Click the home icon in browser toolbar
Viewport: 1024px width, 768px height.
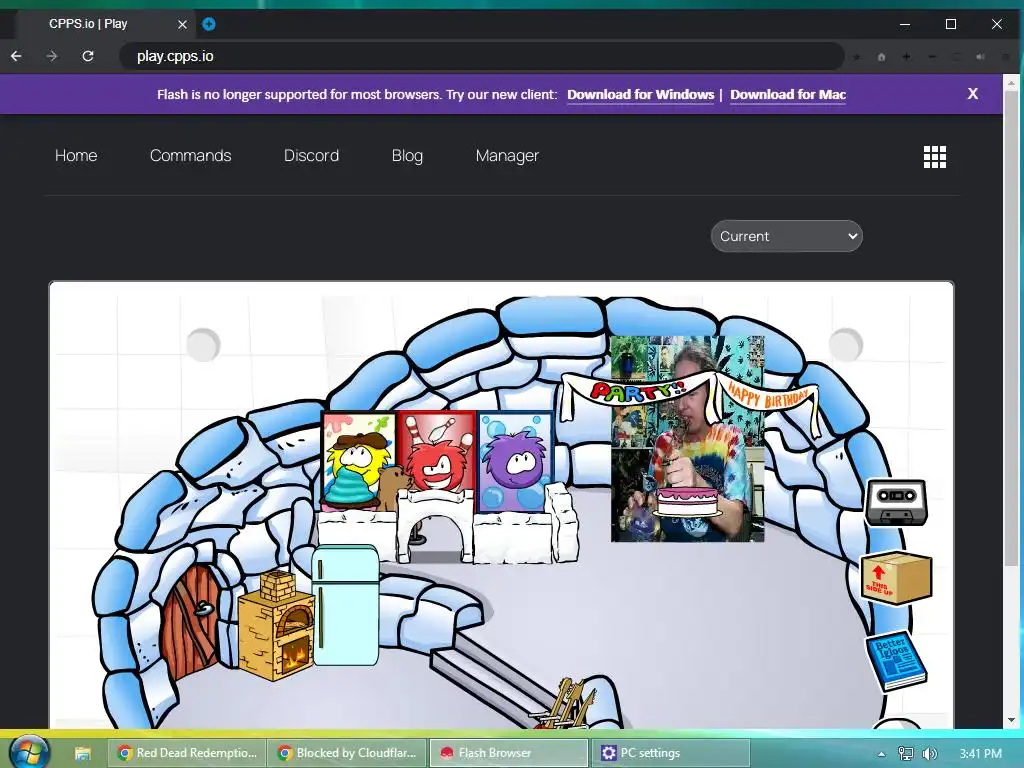click(x=882, y=57)
